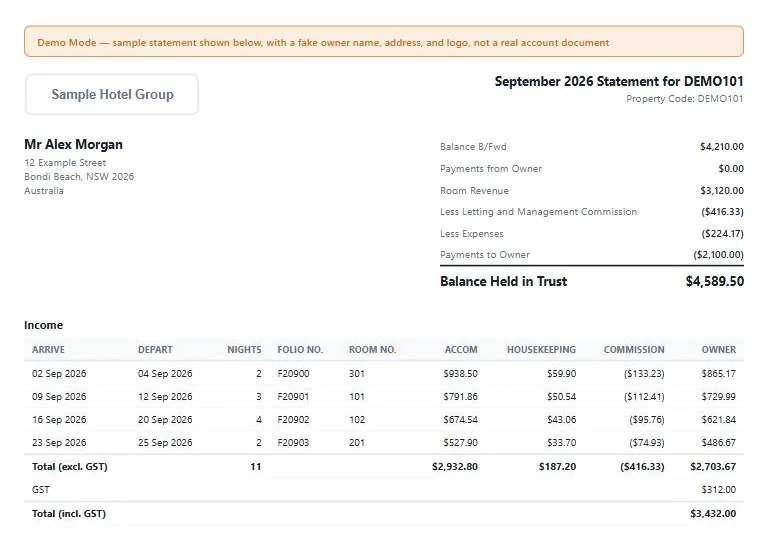This screenshot has height=535, width=768.
Task: Click the ARRIVE column header
Action: coord(48,350)
